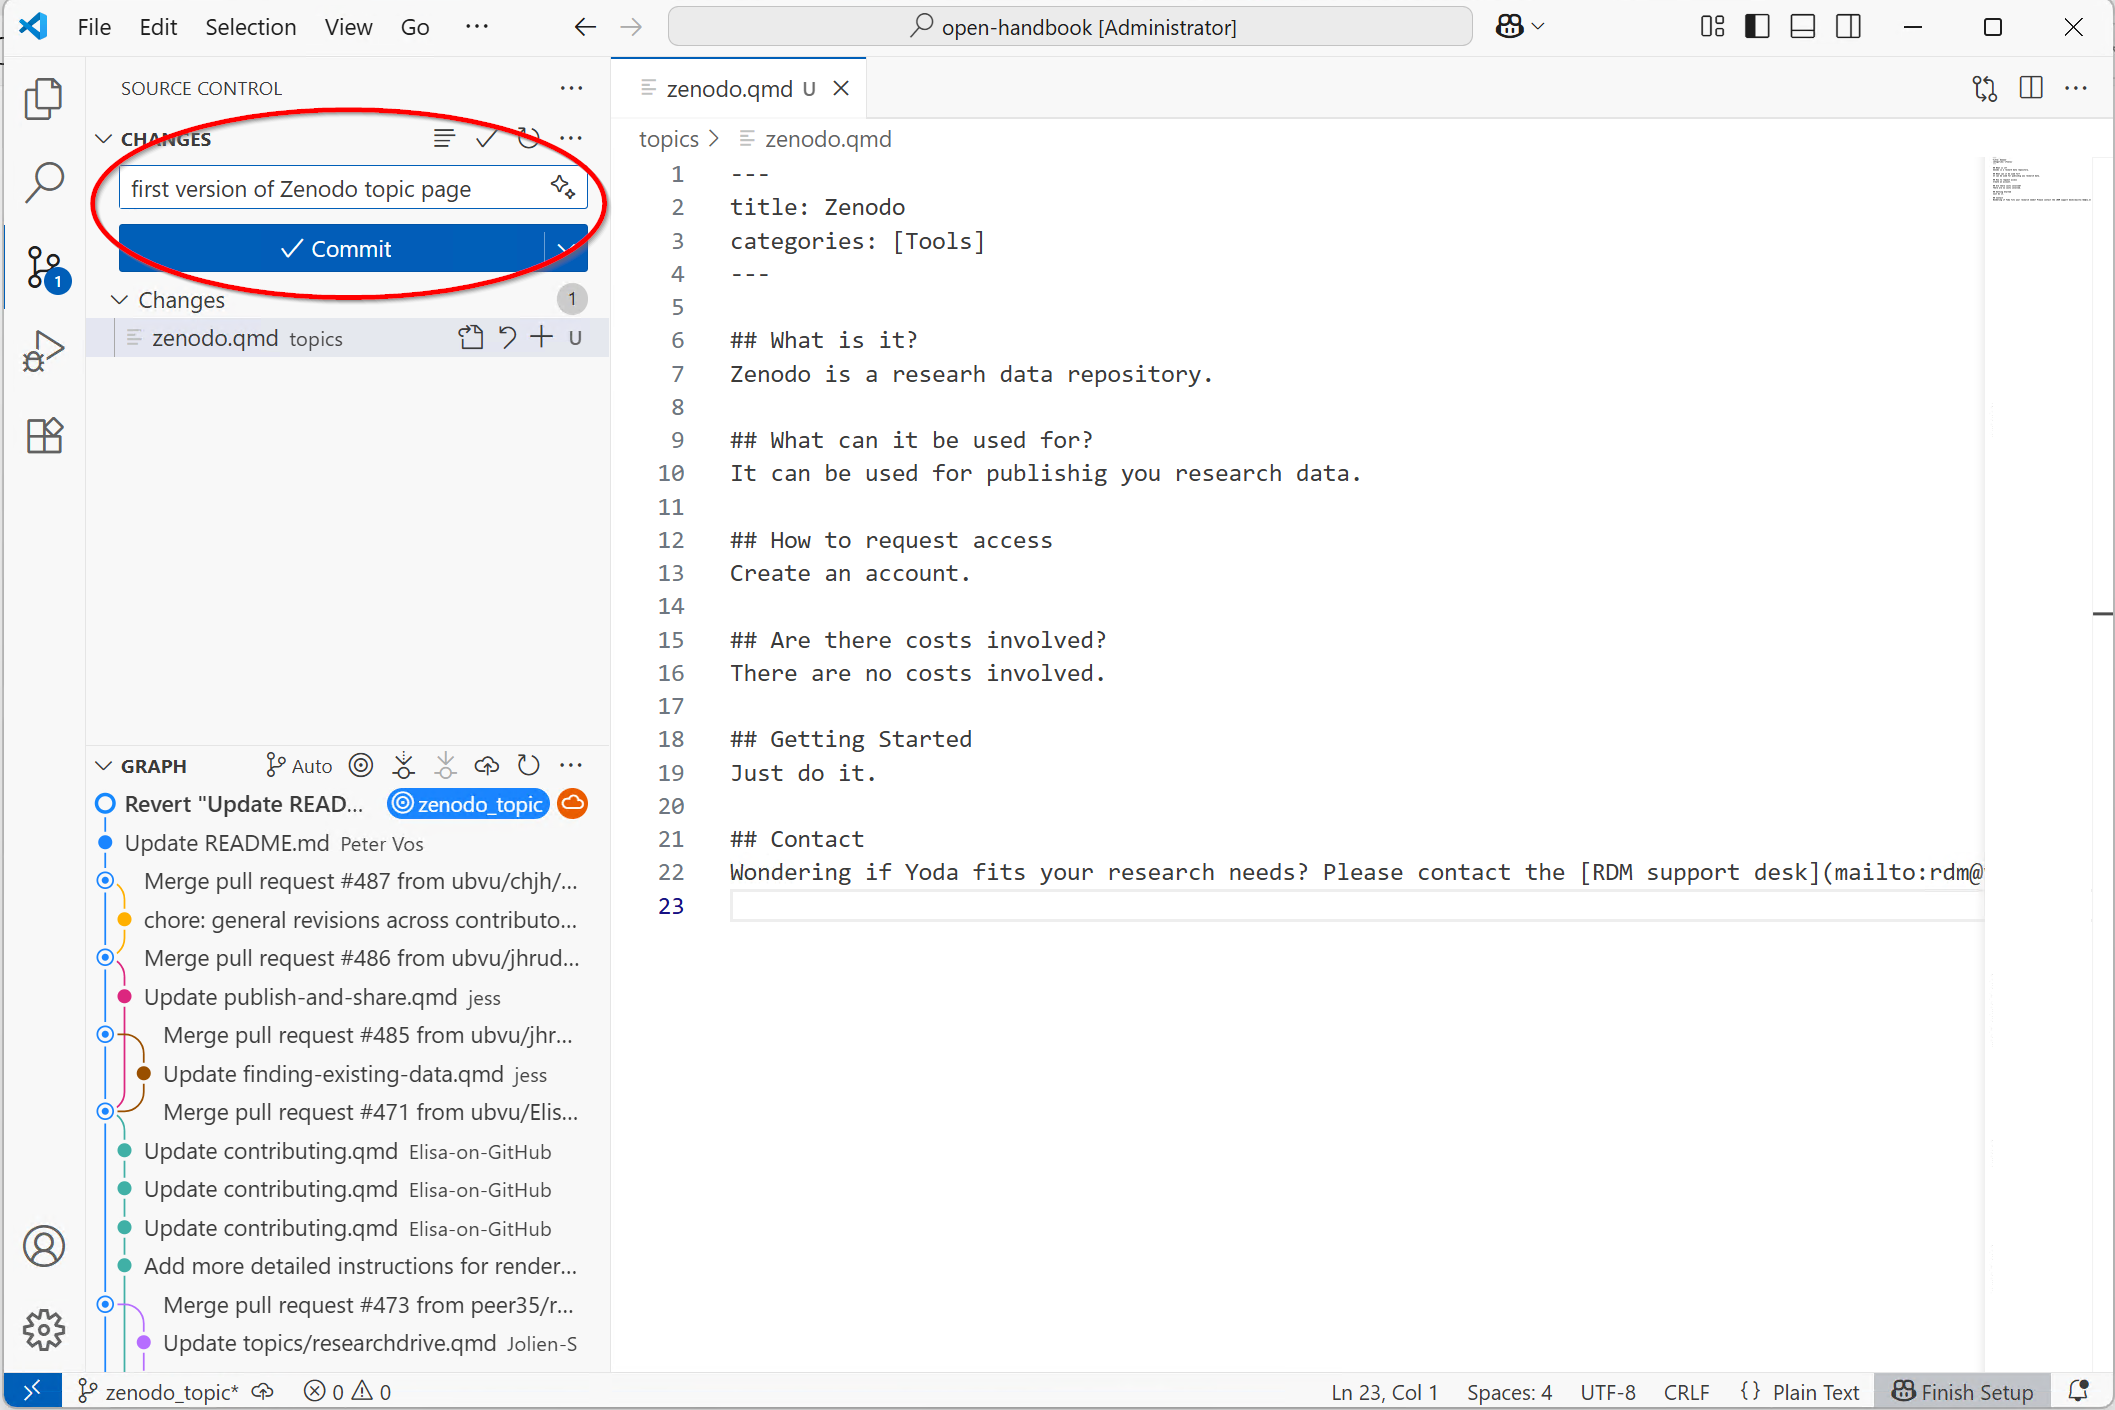Refresh the Graph view
This screenshot has height=1410, width=2115.
[528, 765]
